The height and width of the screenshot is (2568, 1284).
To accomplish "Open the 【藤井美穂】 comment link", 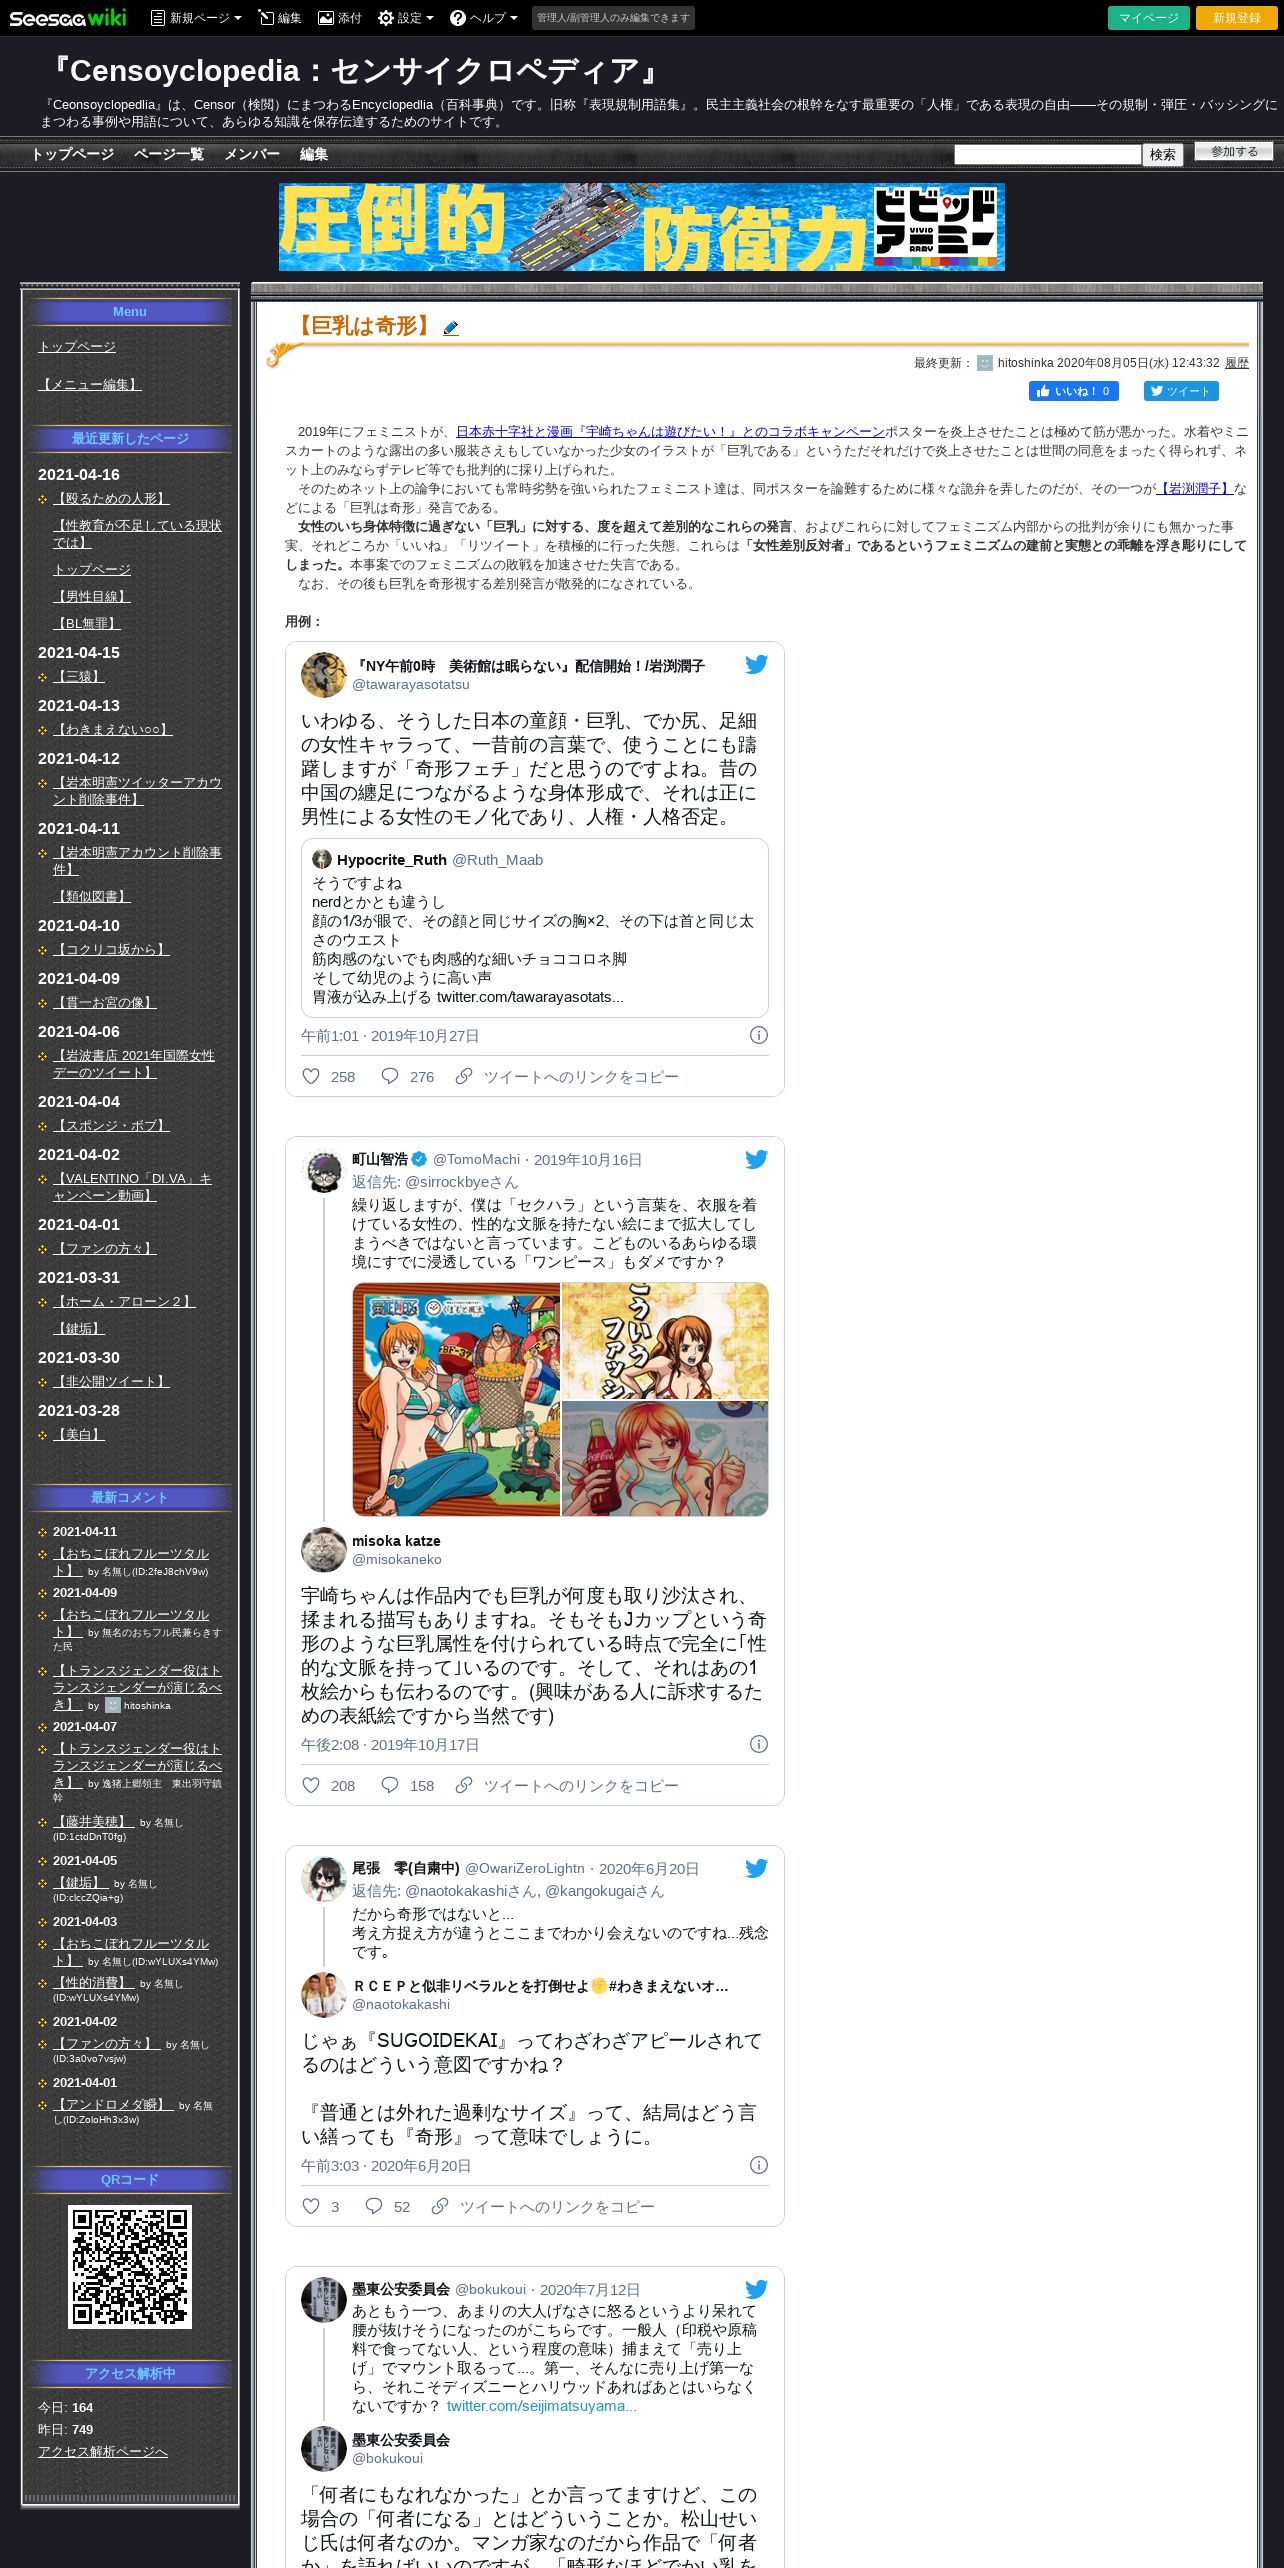I will (x=93, y=1821).
